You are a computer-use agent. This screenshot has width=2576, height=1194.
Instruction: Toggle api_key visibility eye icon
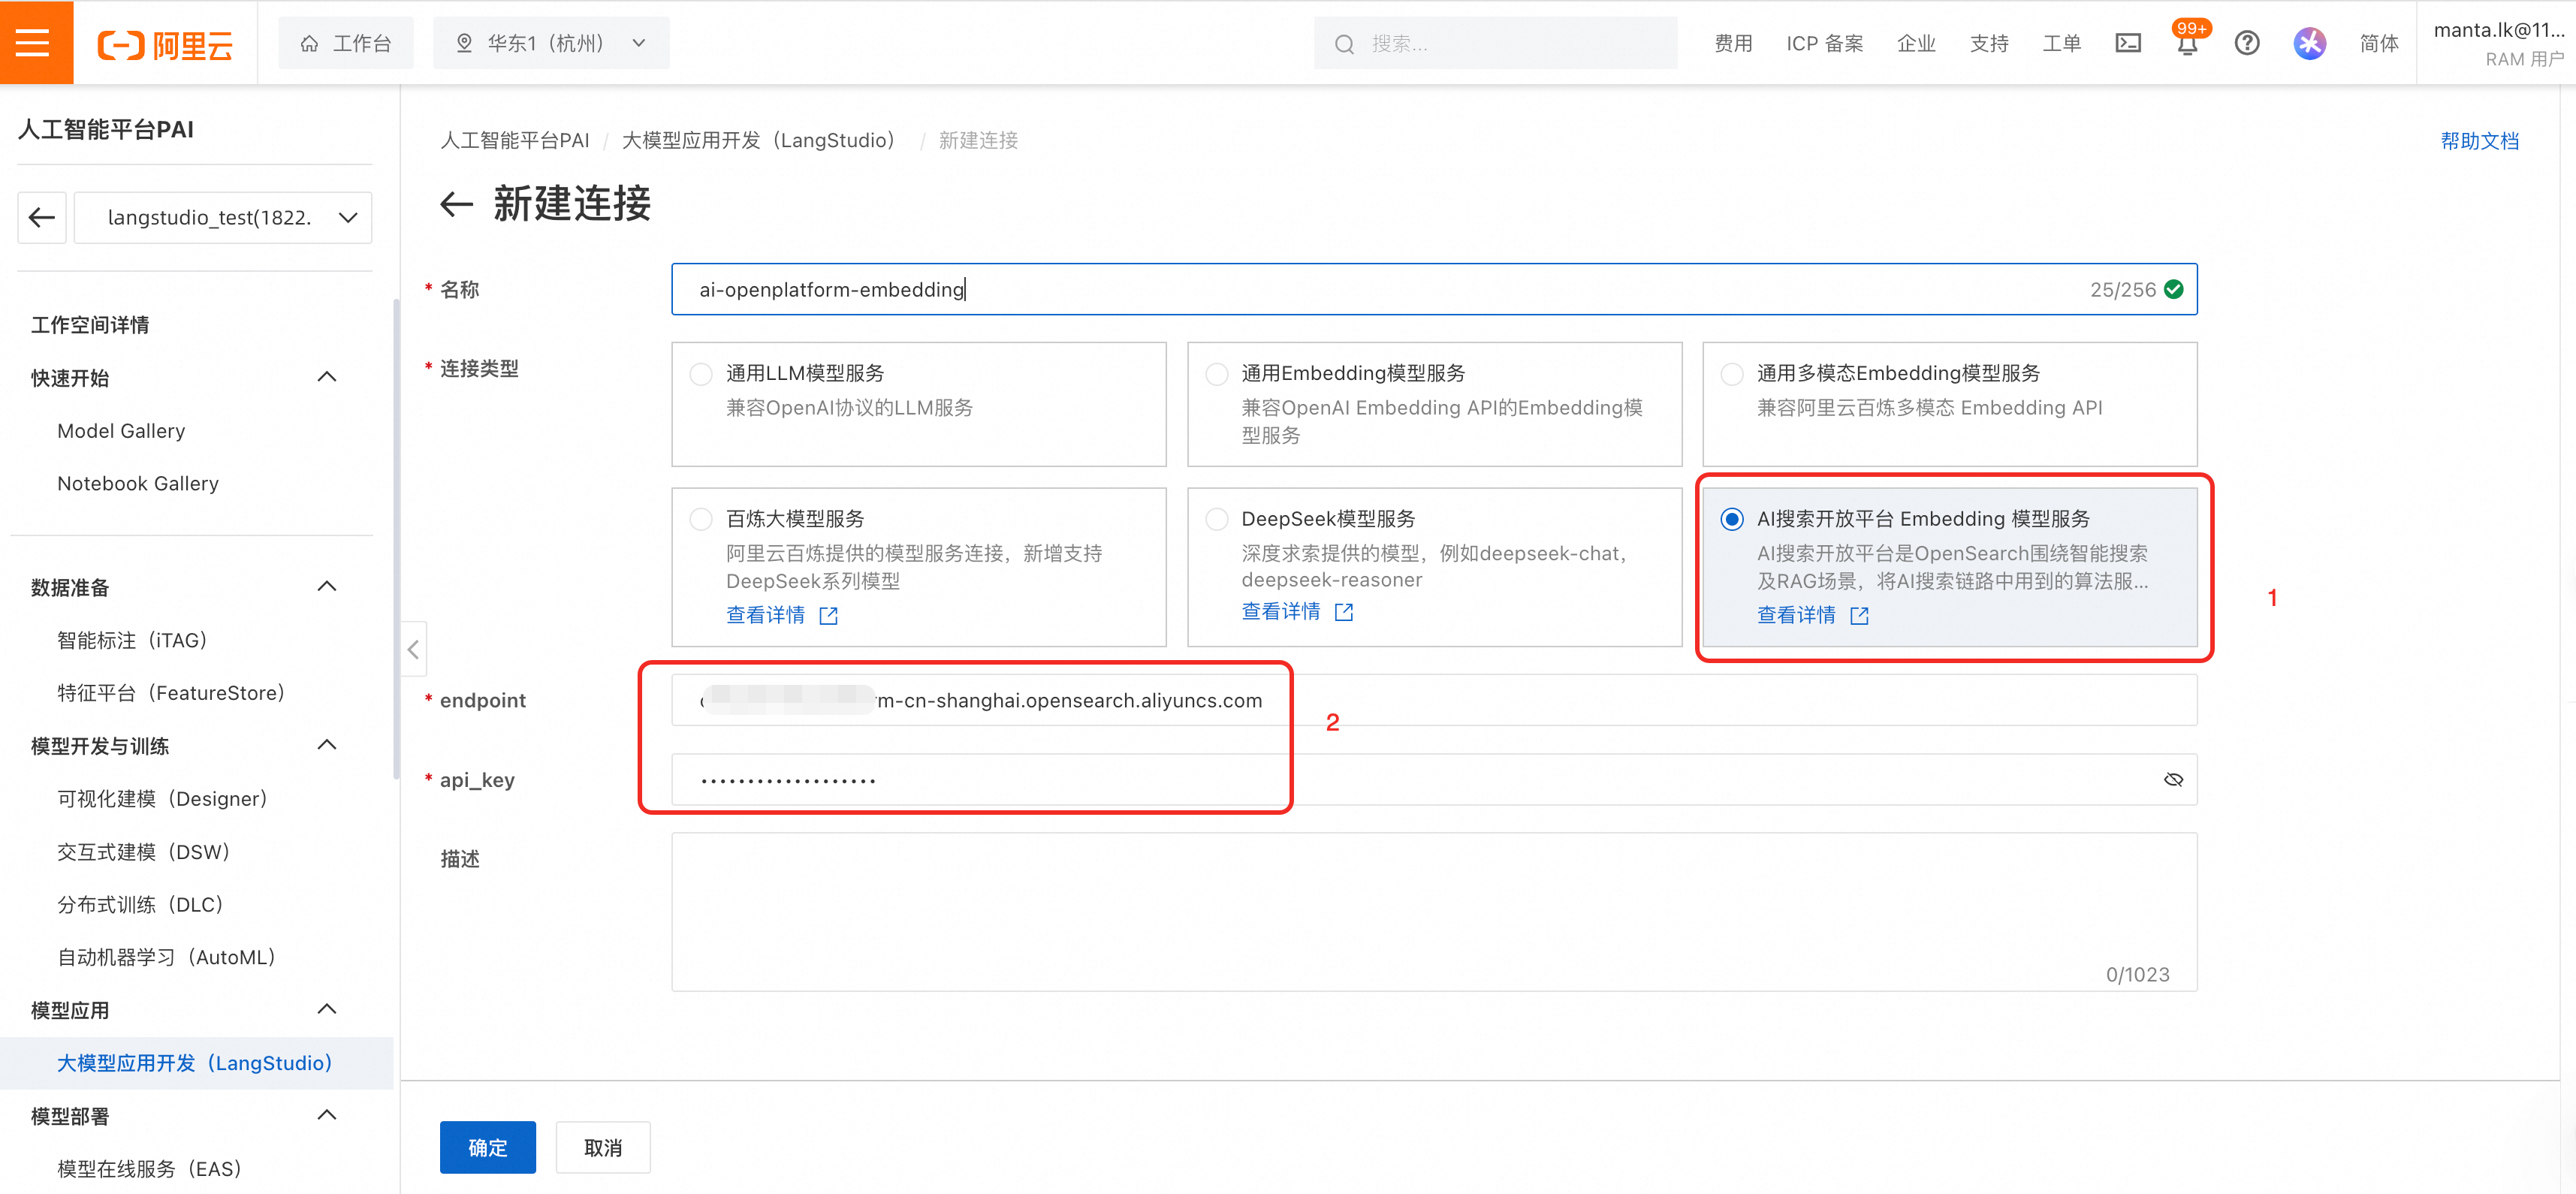point(2173,779)
